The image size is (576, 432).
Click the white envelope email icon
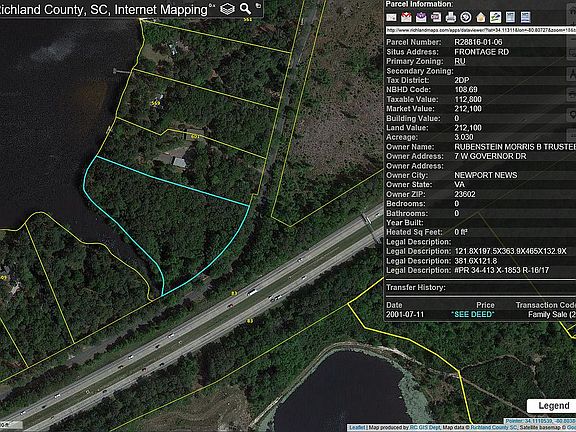[x=391, y=17]
